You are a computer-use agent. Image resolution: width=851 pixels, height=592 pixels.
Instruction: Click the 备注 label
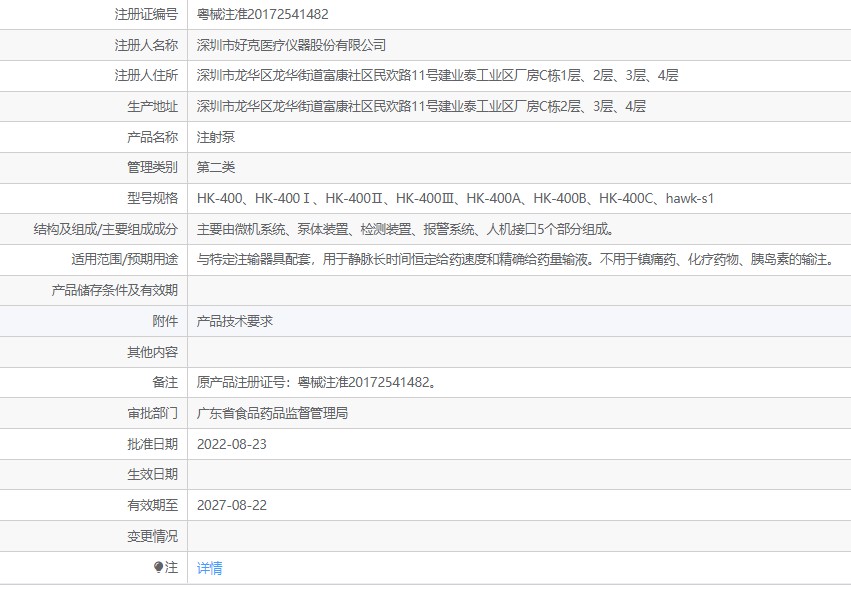(166, 383)
